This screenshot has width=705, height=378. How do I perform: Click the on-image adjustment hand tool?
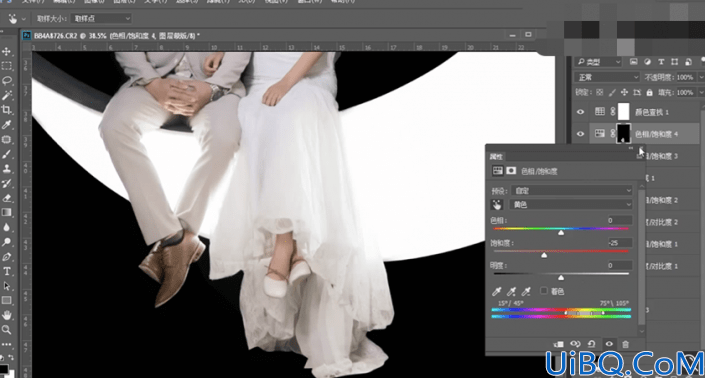(497, 205)
